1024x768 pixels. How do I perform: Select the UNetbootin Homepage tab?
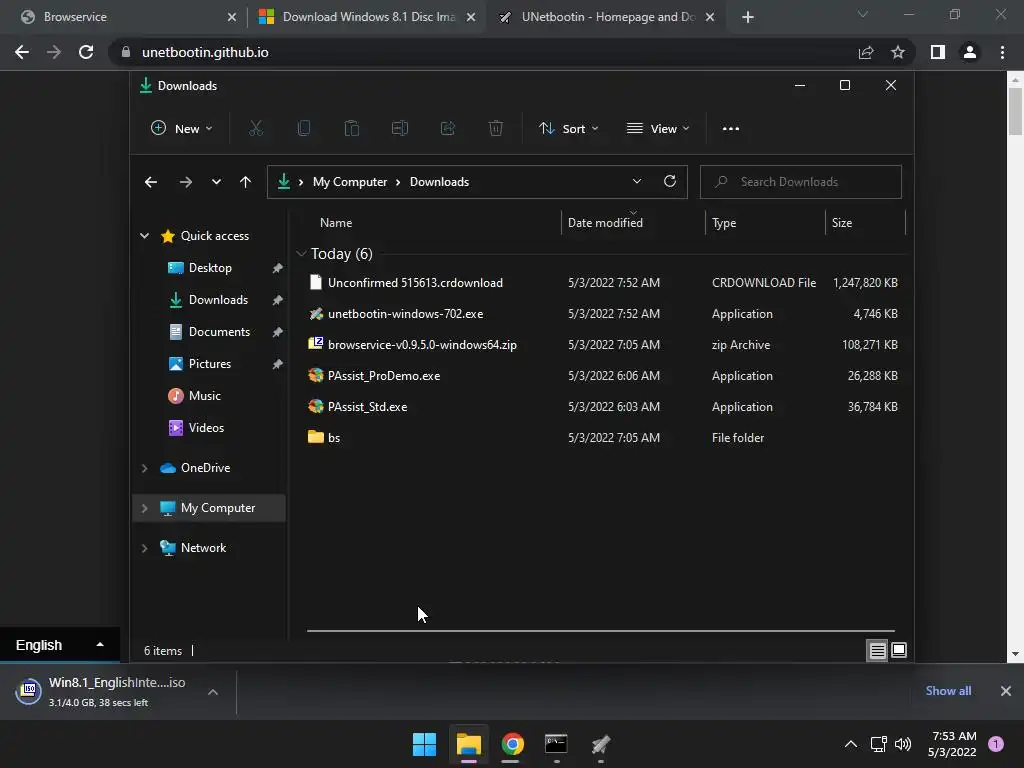click(607, 17)
